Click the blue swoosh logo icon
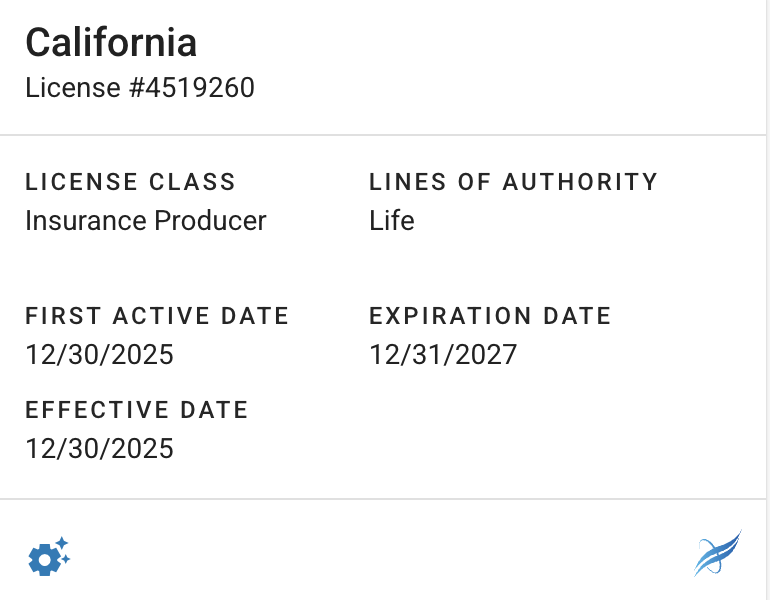The height and width of the screenshot is (600, 770). tap(718, 554)
